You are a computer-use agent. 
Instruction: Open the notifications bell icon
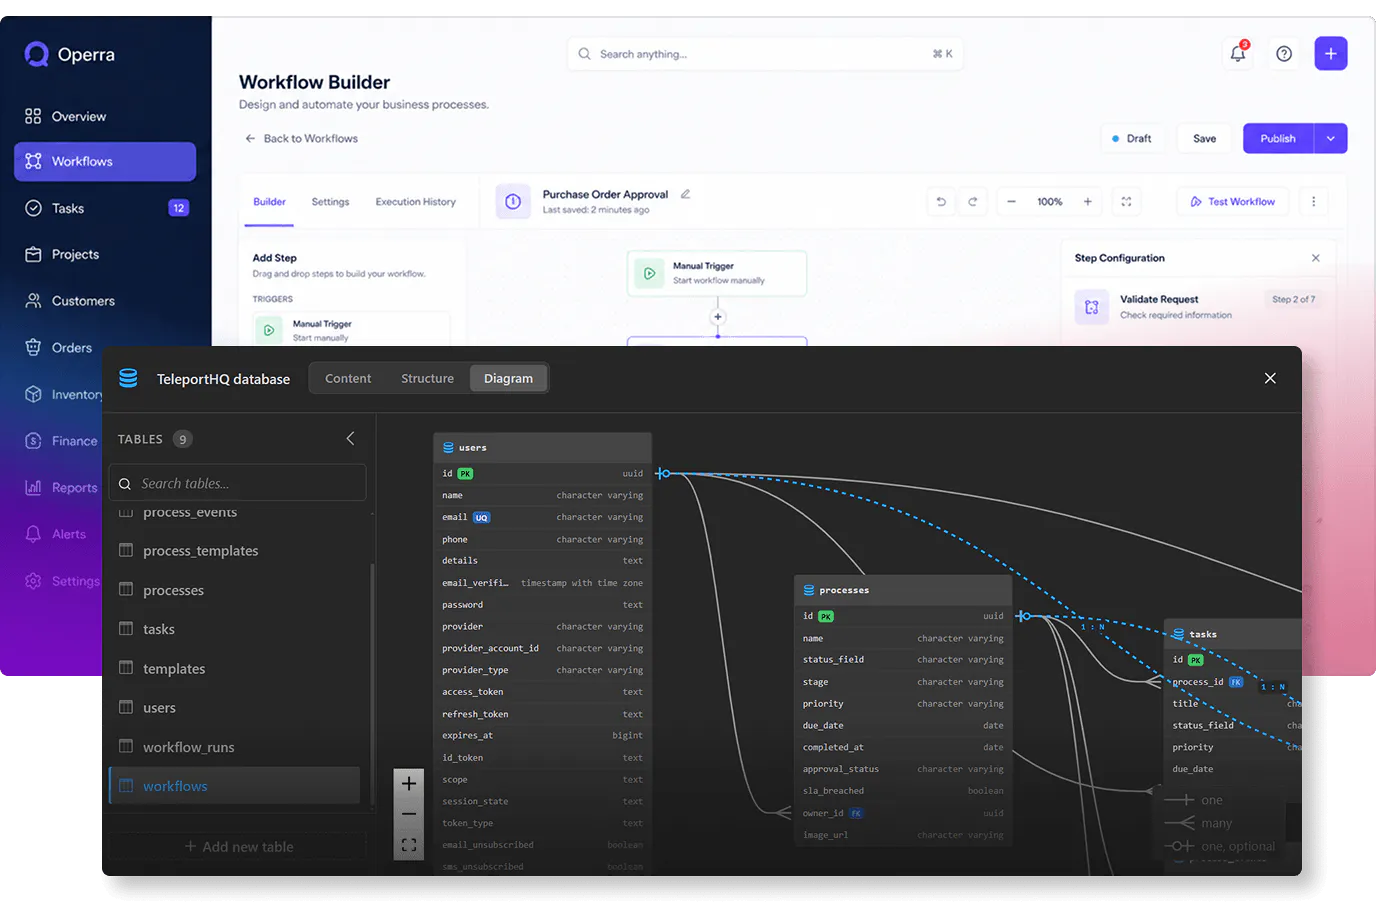[x=1238, y=53]
